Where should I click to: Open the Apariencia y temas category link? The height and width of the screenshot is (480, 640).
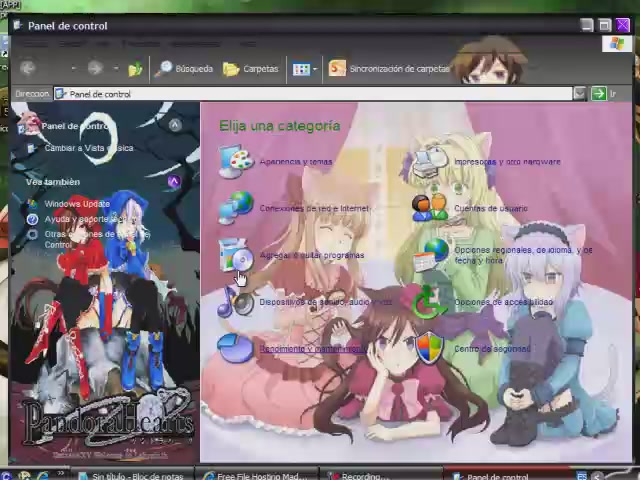[296, 162]
